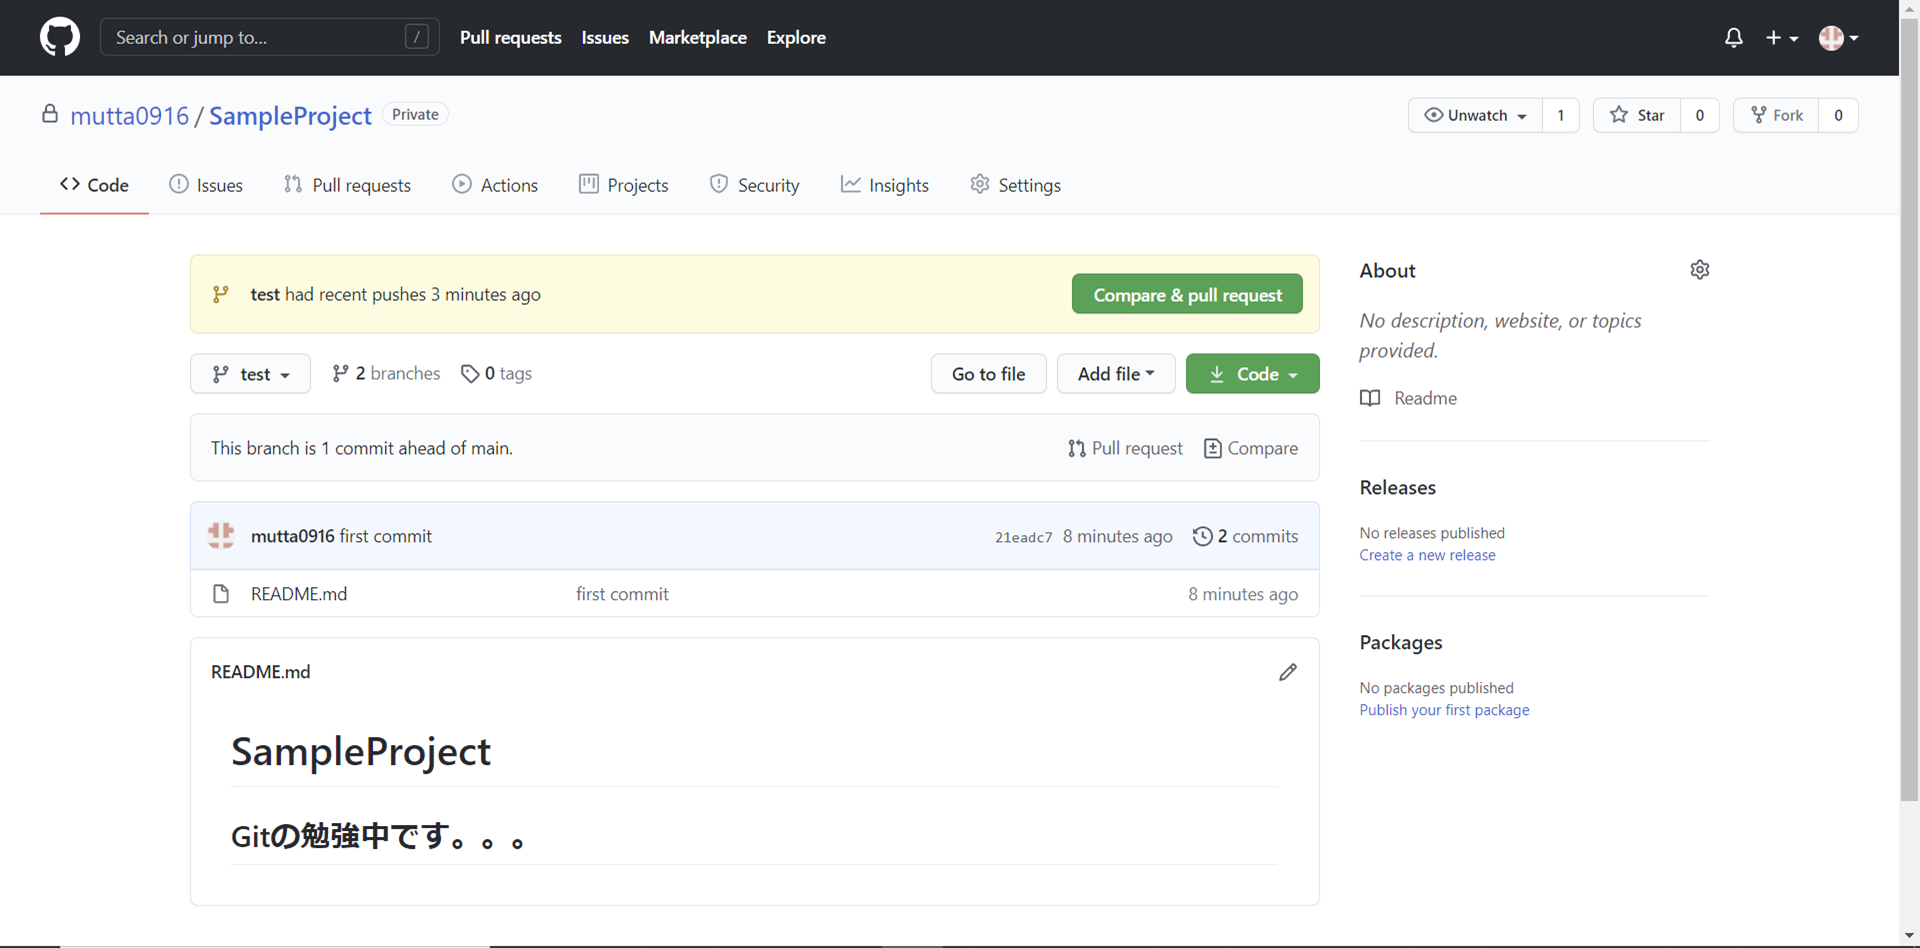Open the Packages heading link
This screenshot has height=948, width=1920.
click(1400, 643)
